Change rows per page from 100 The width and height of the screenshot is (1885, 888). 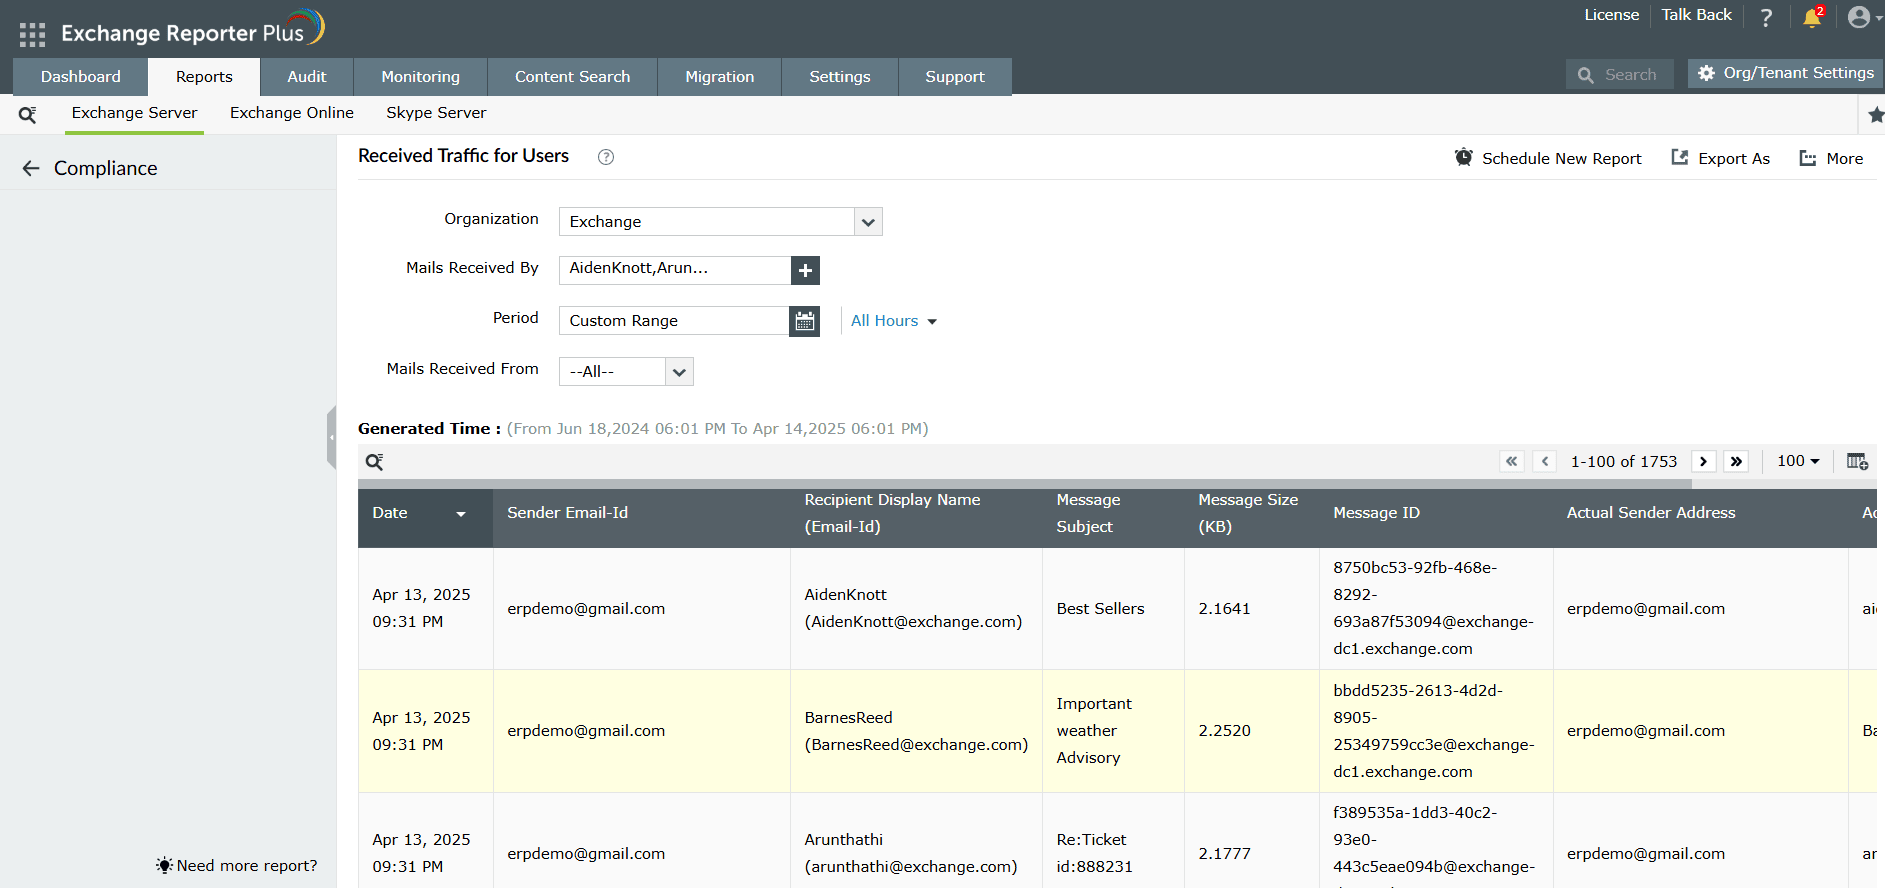[1797, 461]
